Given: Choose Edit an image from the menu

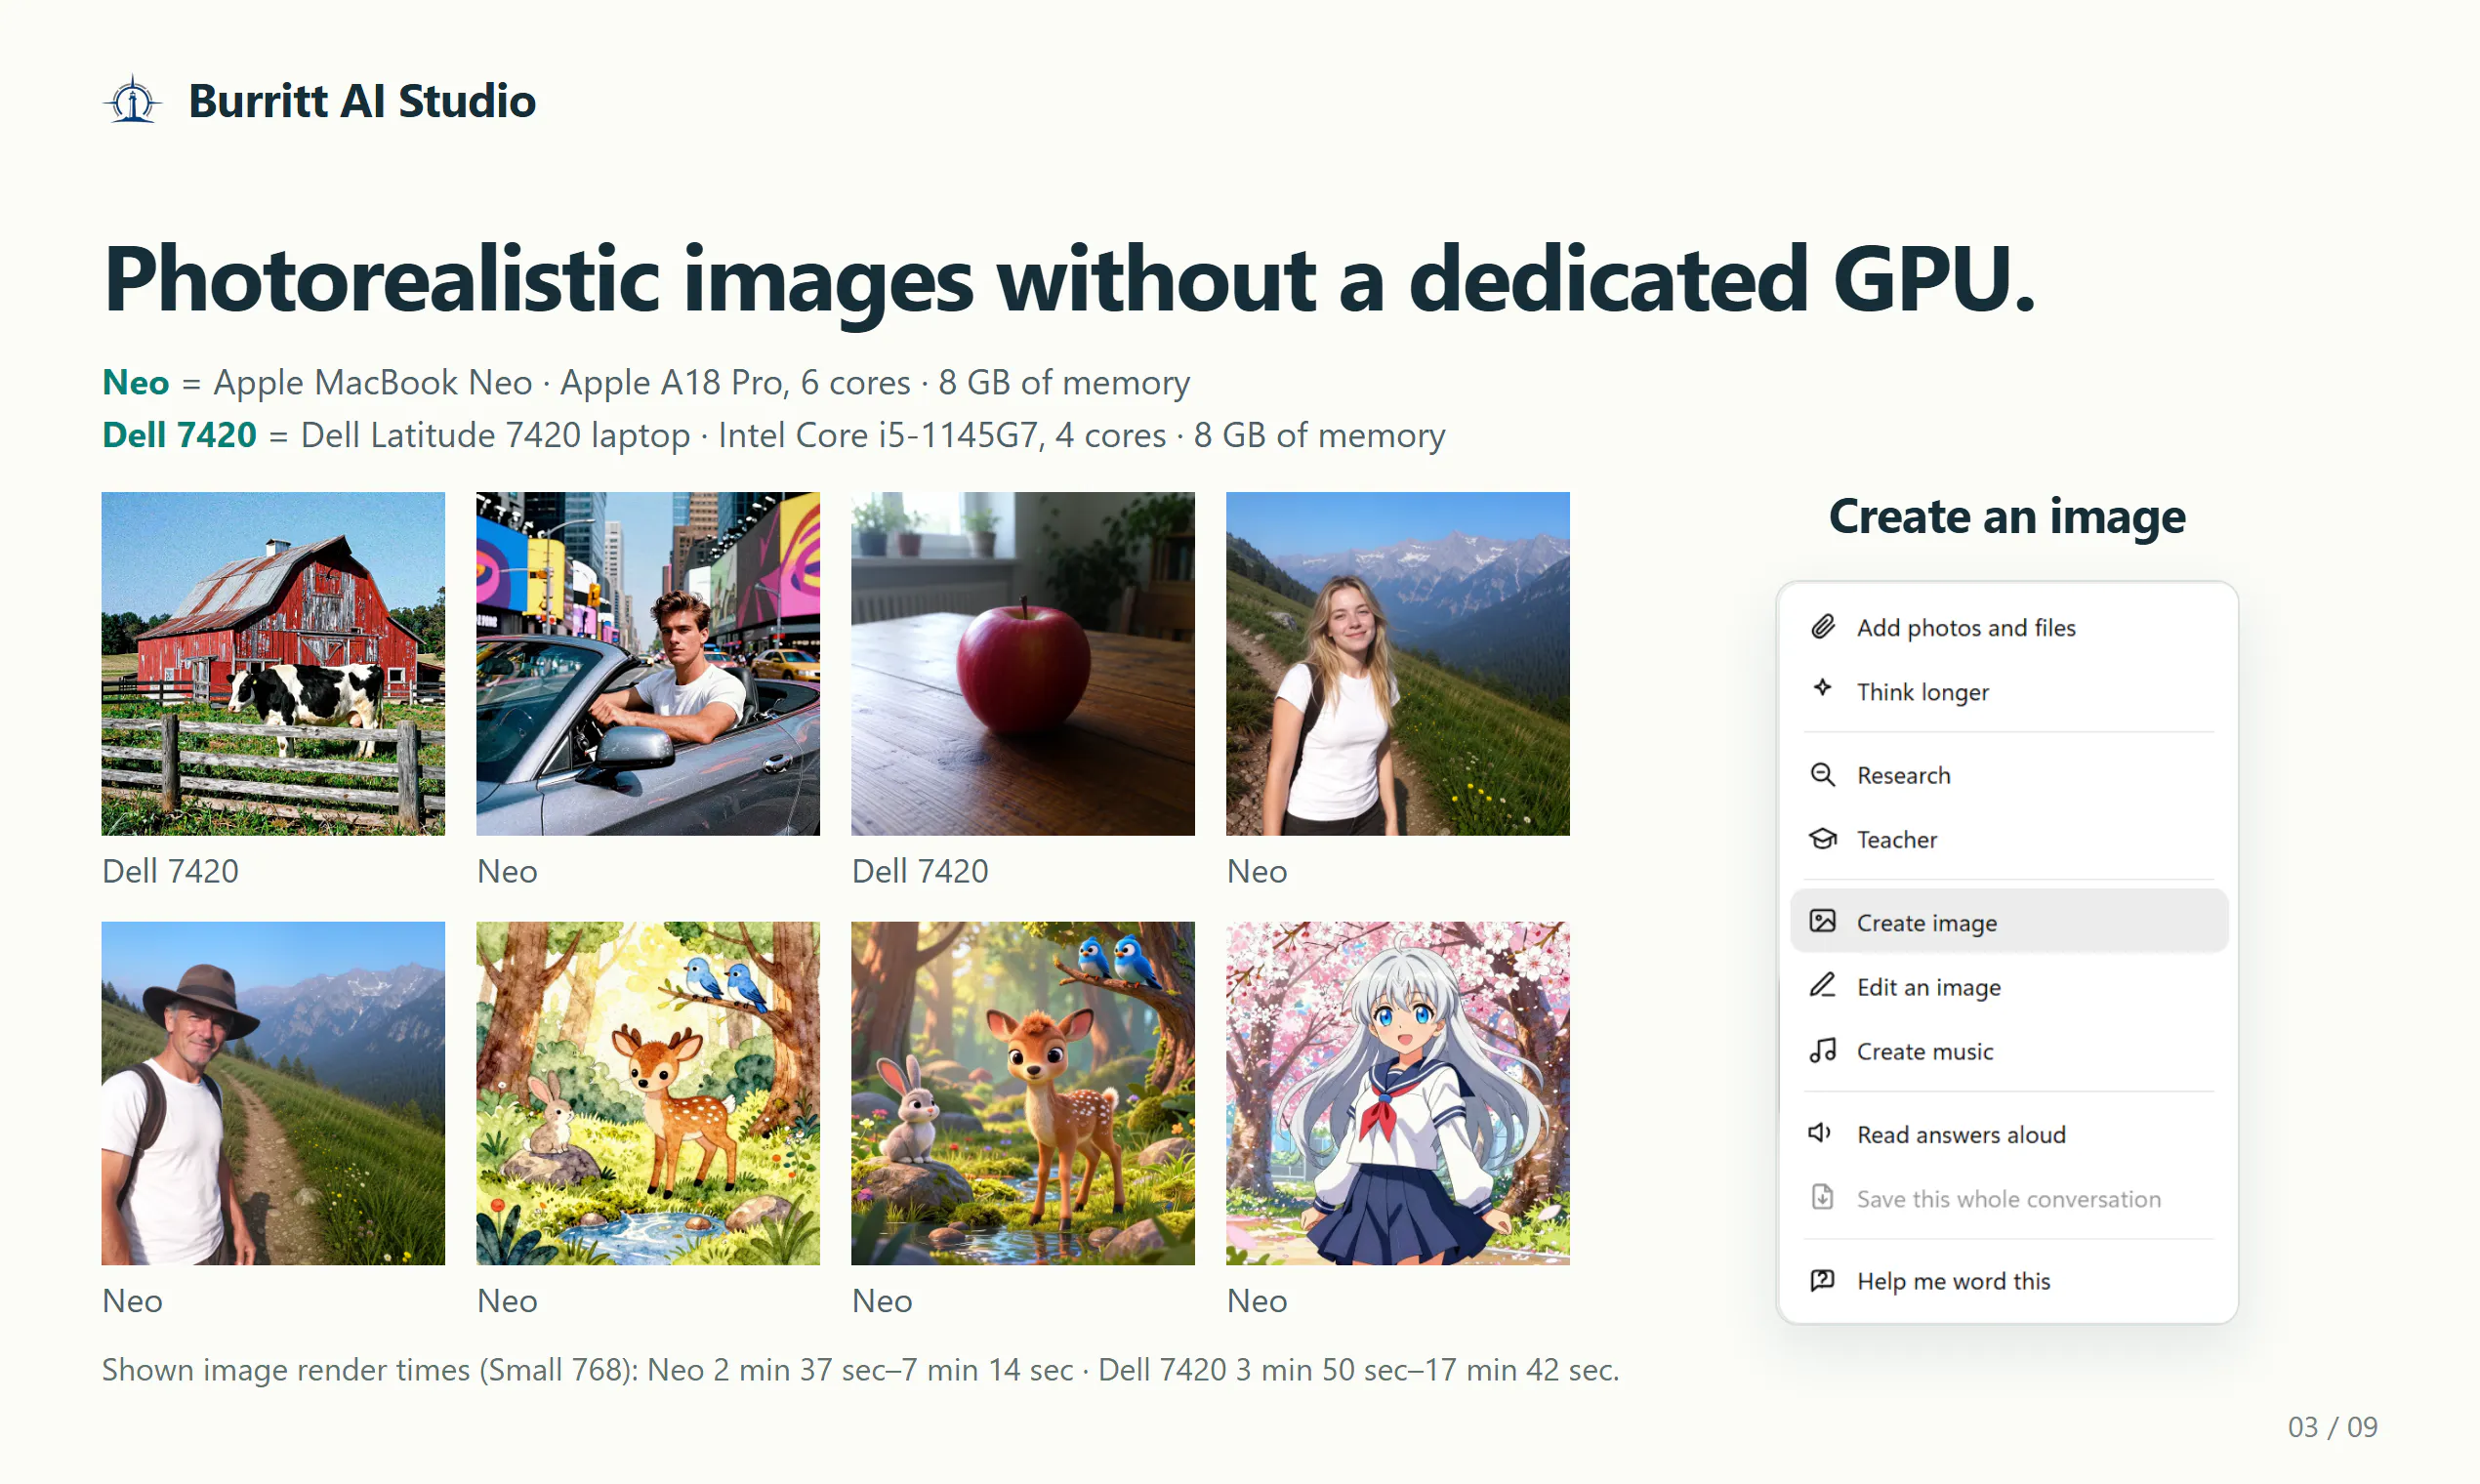Looking at the screenshot, I should click(2008, 986).
